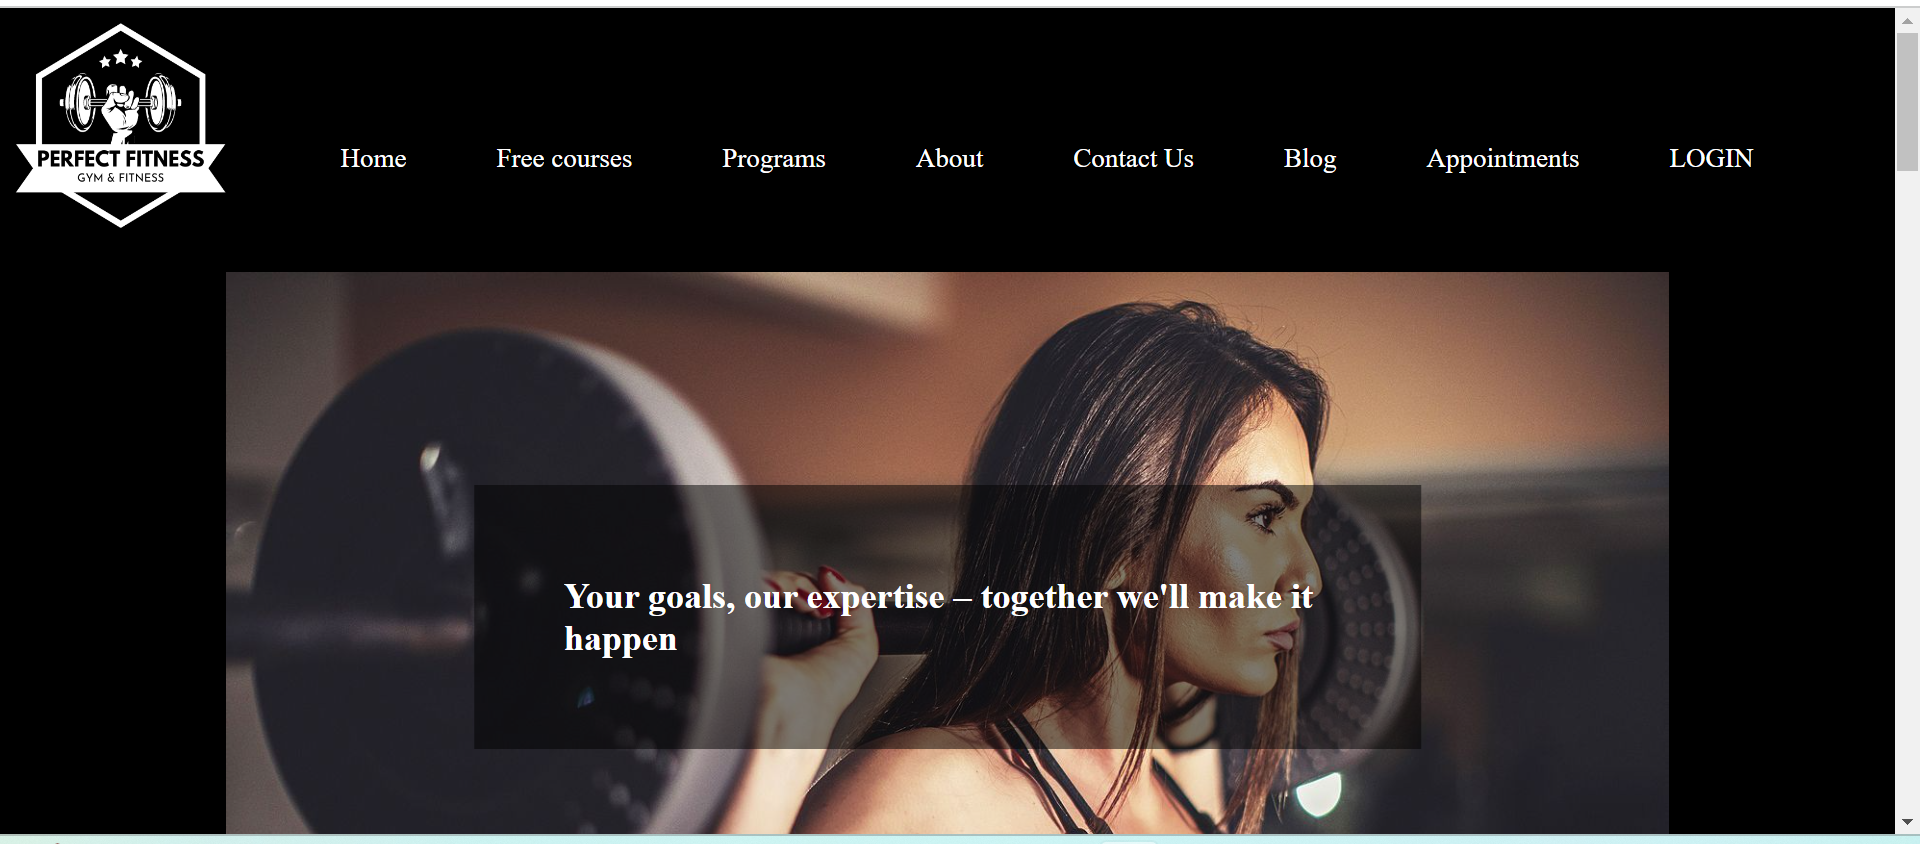Open the Contact Us page
The height and width of the screenshot is (844, 1920).
pos(1133,158)
